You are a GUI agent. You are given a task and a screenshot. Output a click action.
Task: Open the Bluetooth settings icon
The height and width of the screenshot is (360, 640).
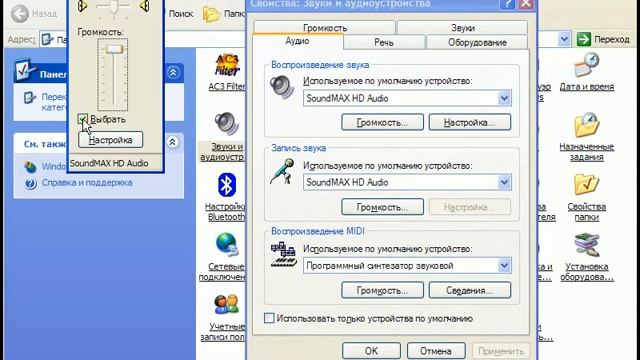pos(227,185)
